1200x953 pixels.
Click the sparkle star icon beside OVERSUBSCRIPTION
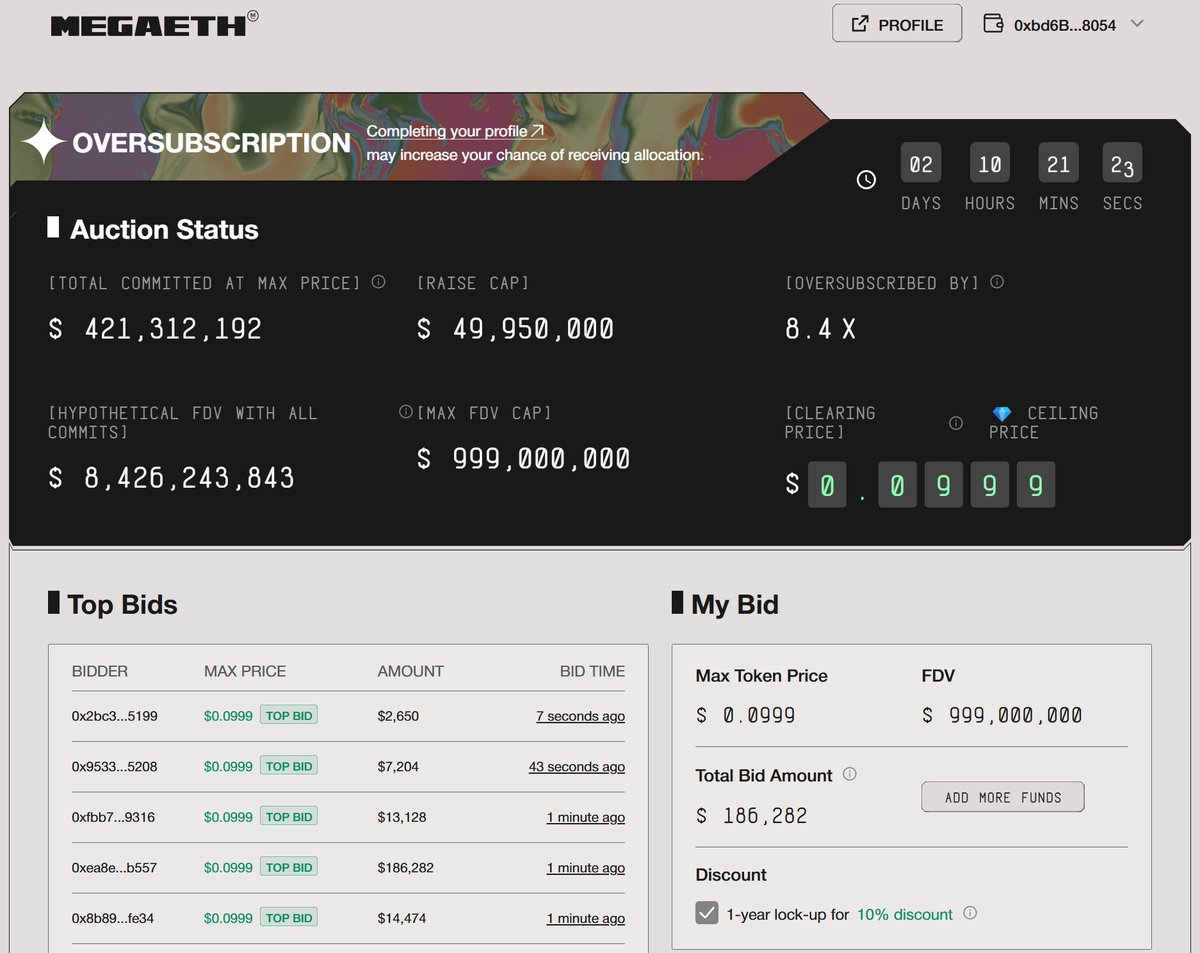43,144
